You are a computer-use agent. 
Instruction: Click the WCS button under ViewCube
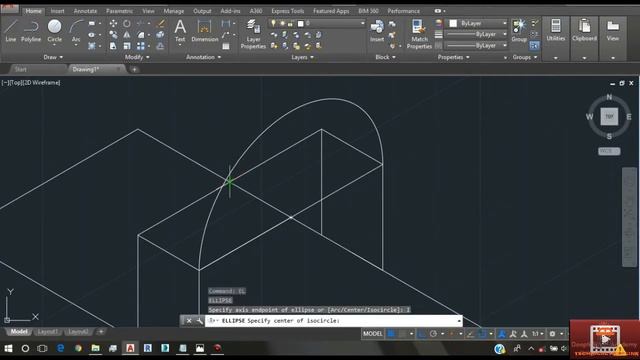point(609,151)
